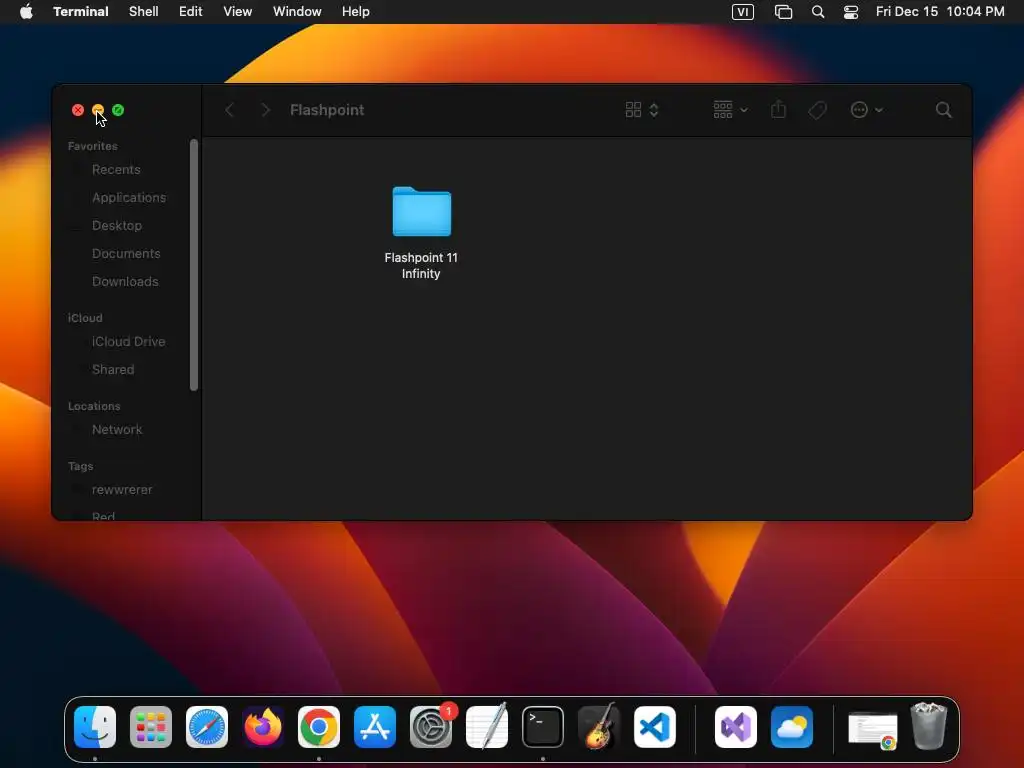Click the date and time display
1024x768 pixels.
940,11
